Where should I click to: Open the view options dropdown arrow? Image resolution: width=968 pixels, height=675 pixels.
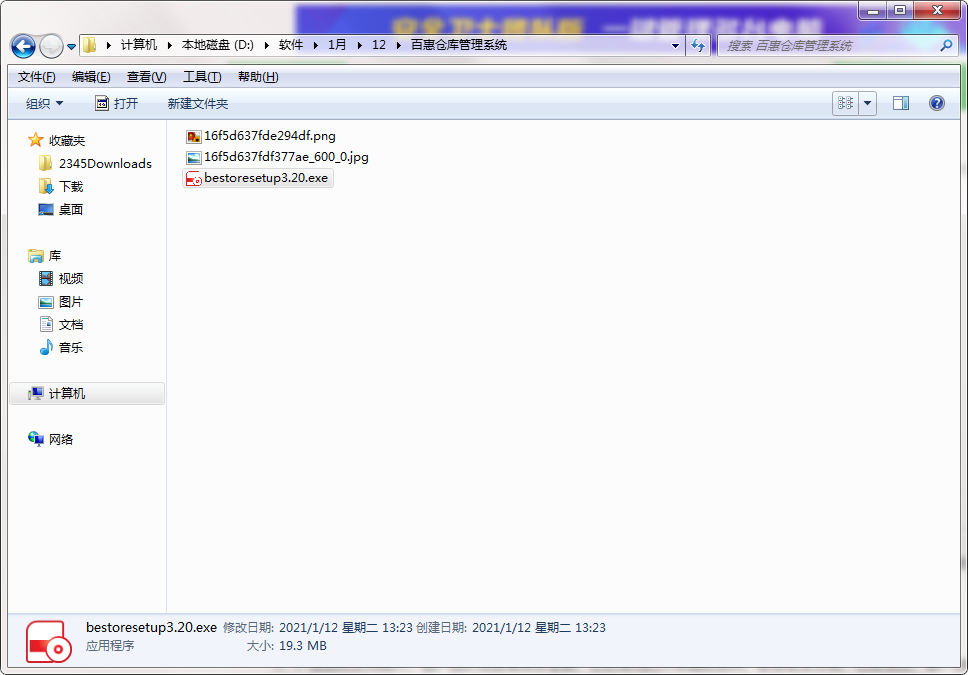867,103
